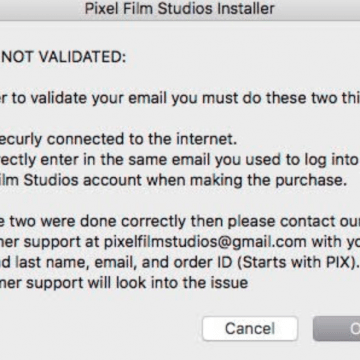Click the word 'securly' in the first requirement

[21, 140]
